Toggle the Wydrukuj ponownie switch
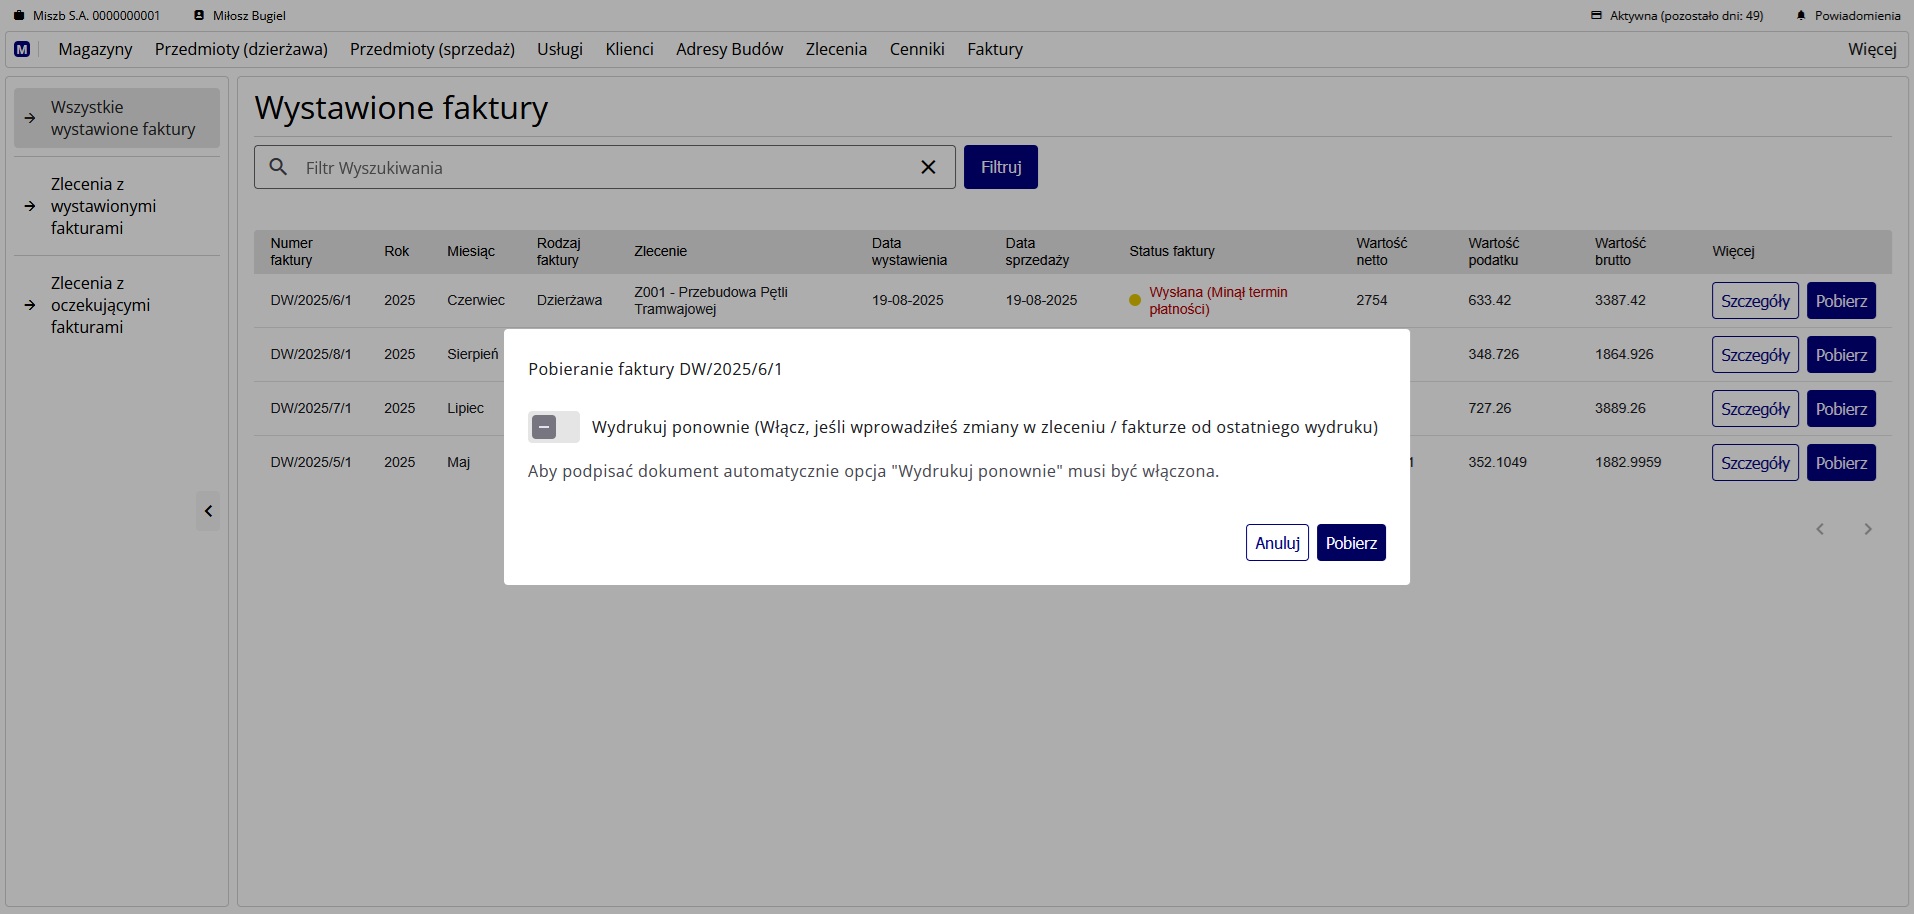1914x914 pixels. [553, 427]
